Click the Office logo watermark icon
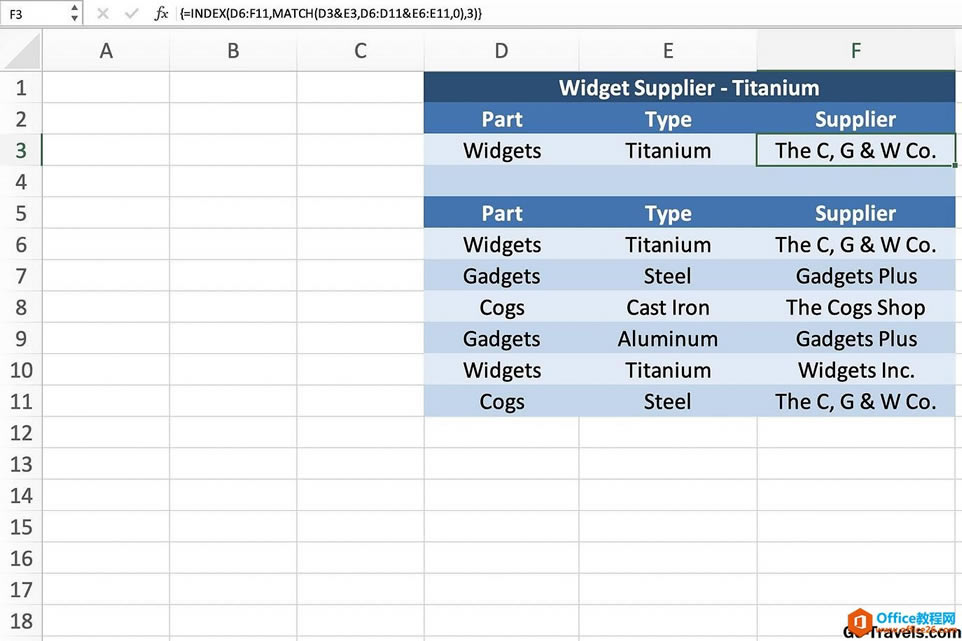Image resolution: width=962 pixels, height=641 pixels. 860,622
